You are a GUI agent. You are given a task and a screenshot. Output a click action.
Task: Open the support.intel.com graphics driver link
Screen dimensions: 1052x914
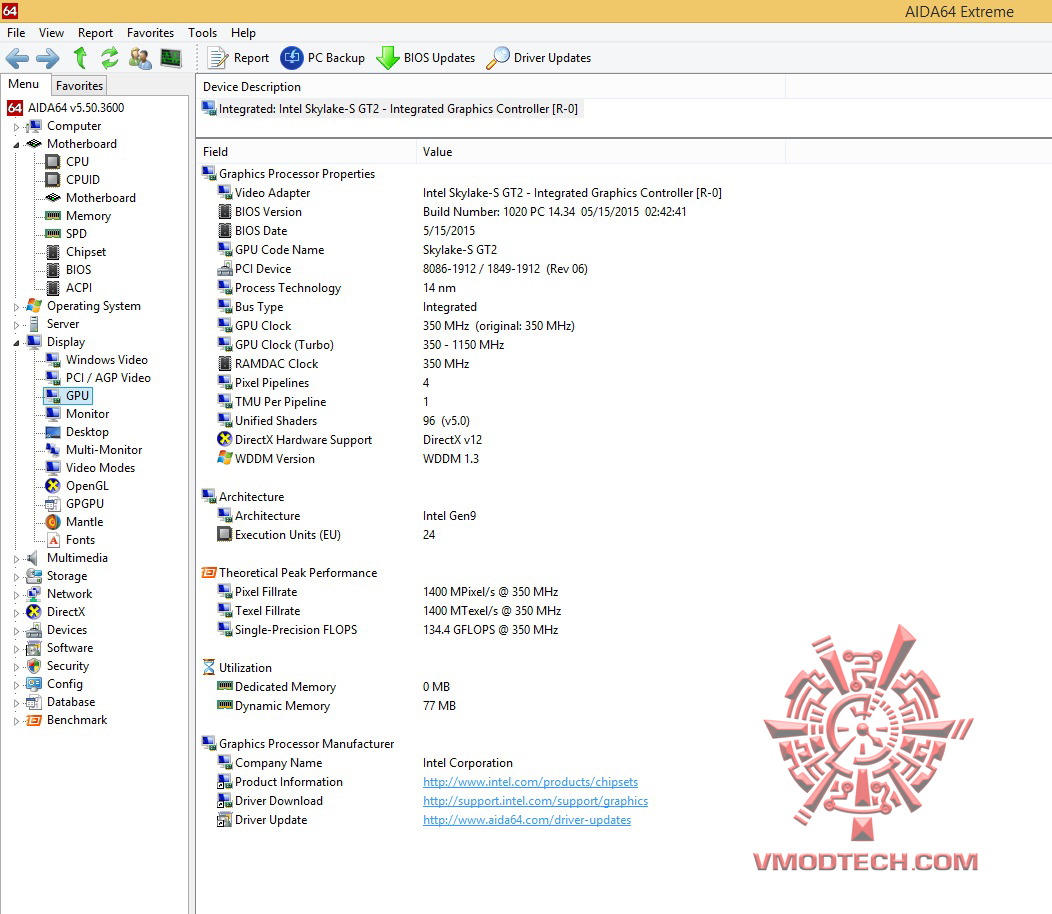(x=535, y=801)
